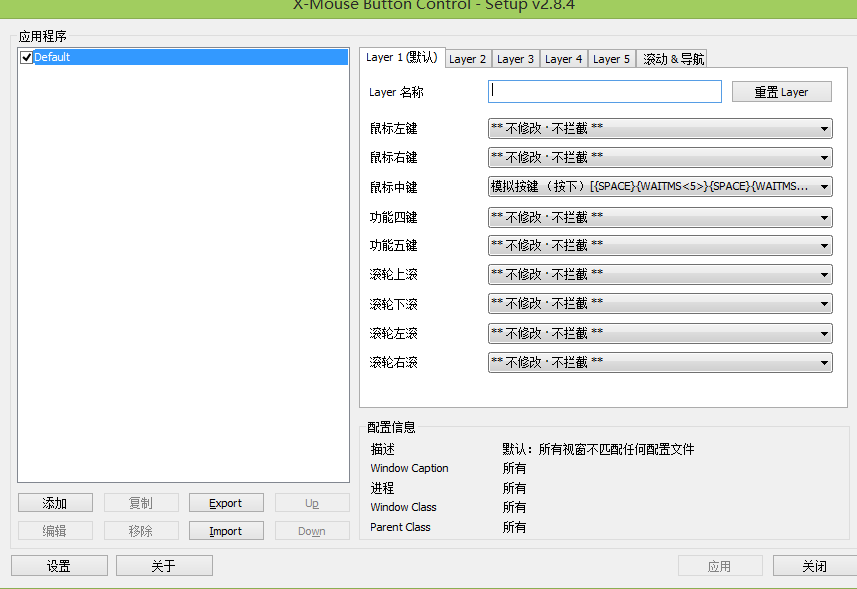Image resolution: width=857 pixels, height=589 pixels.
Task: Click the 关于 about button
Action: coord(164,566)
